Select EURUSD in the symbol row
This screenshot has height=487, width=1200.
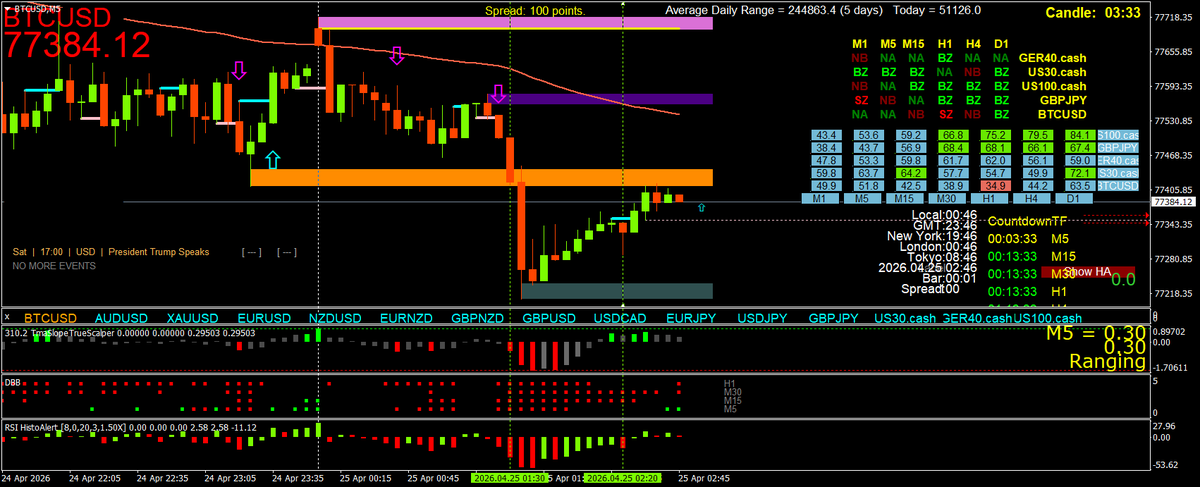point(264,317)
